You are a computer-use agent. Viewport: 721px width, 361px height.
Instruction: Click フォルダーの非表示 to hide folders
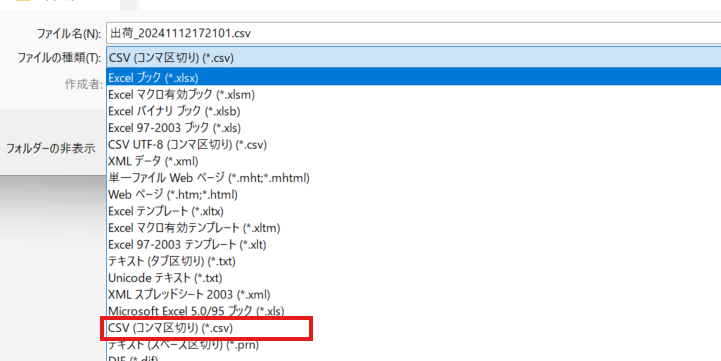click(x=51, y=149)
